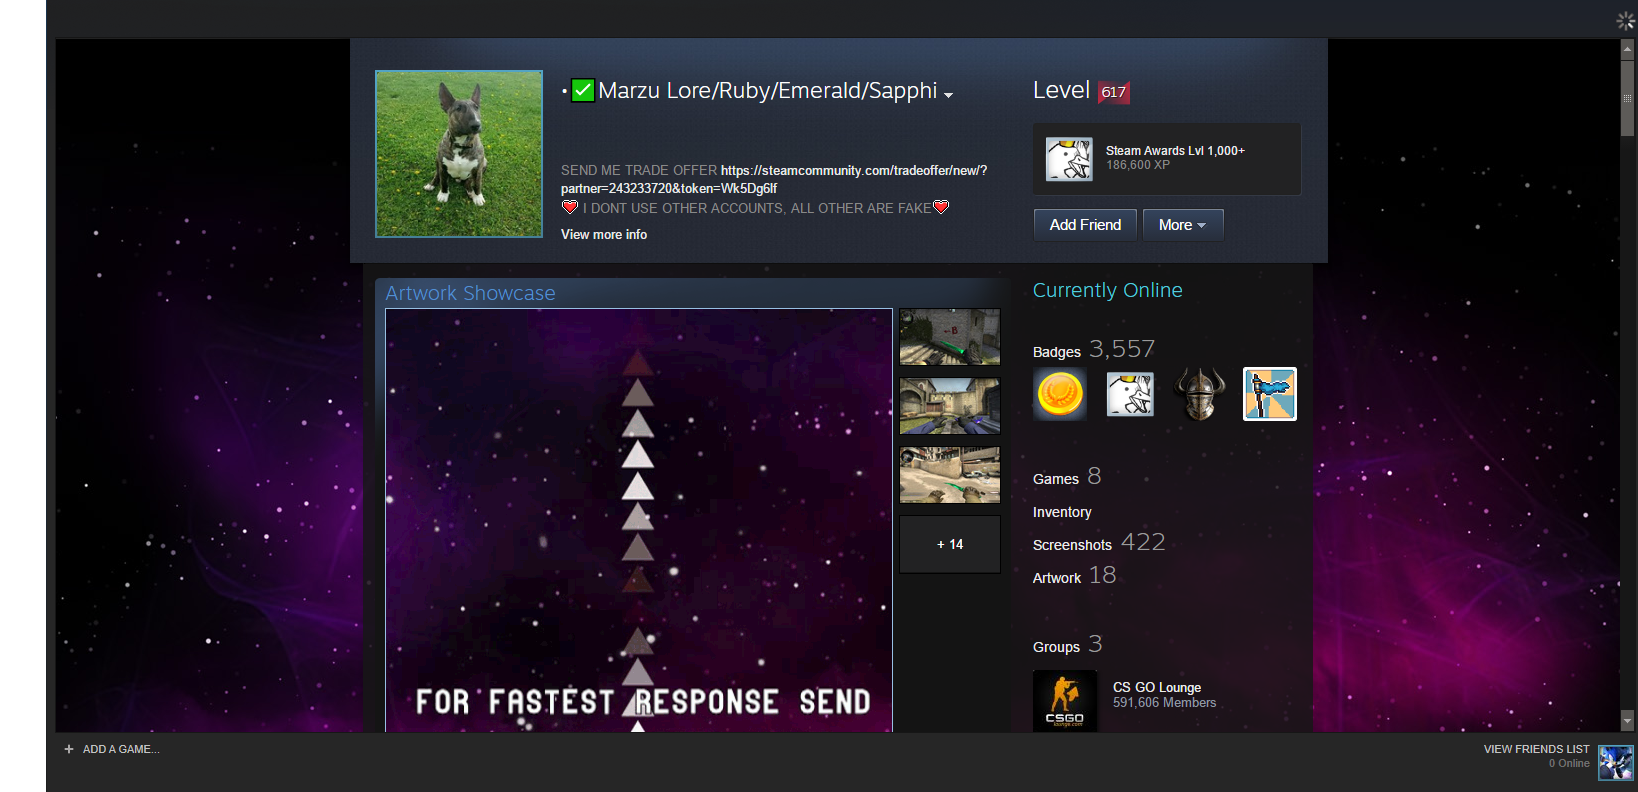Open the Steam Awards badge icon
This screenshot has height=792, width=1638.
click(1069, 159)
